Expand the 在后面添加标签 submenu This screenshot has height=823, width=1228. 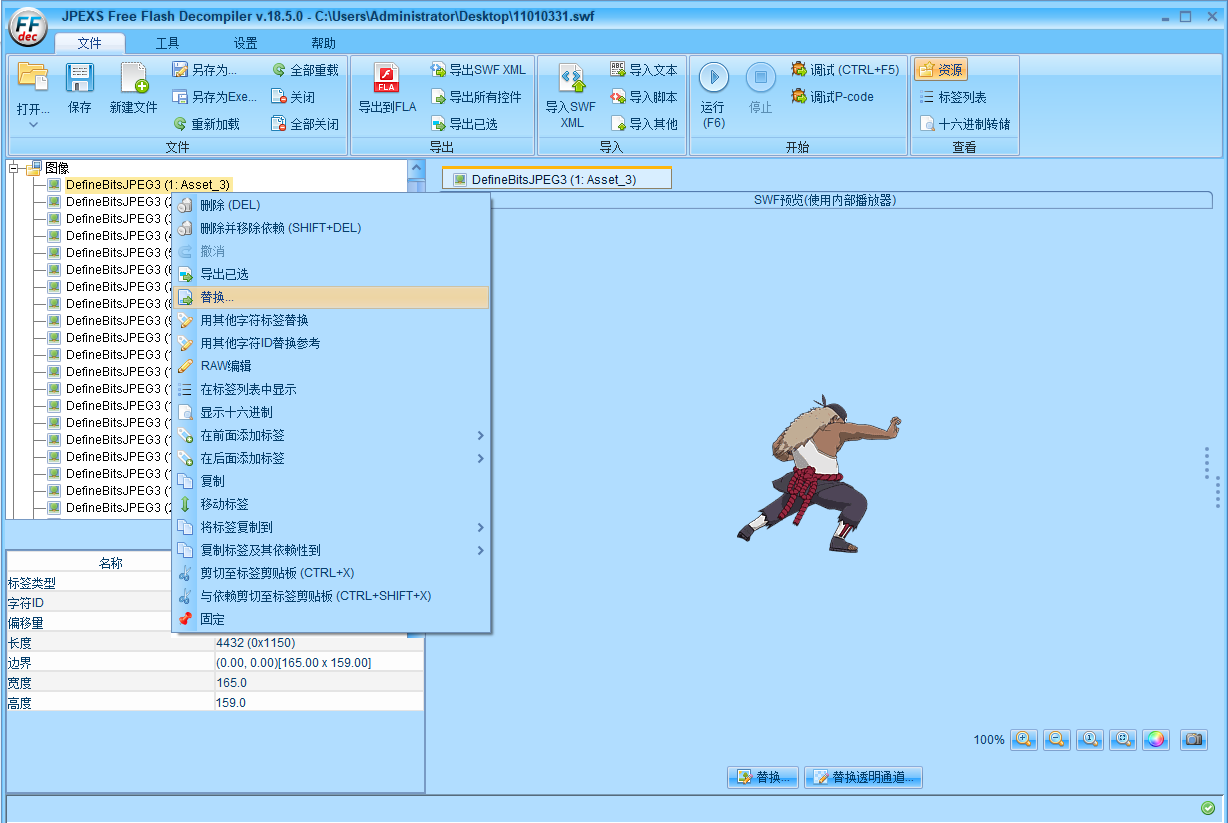point(331,458)
